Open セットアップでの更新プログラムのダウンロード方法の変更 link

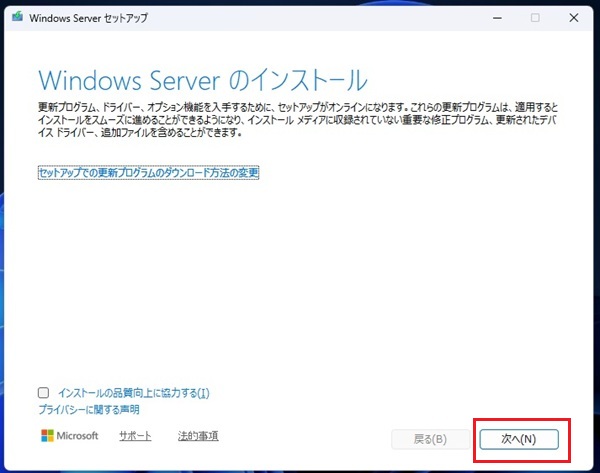pos(148,173)
